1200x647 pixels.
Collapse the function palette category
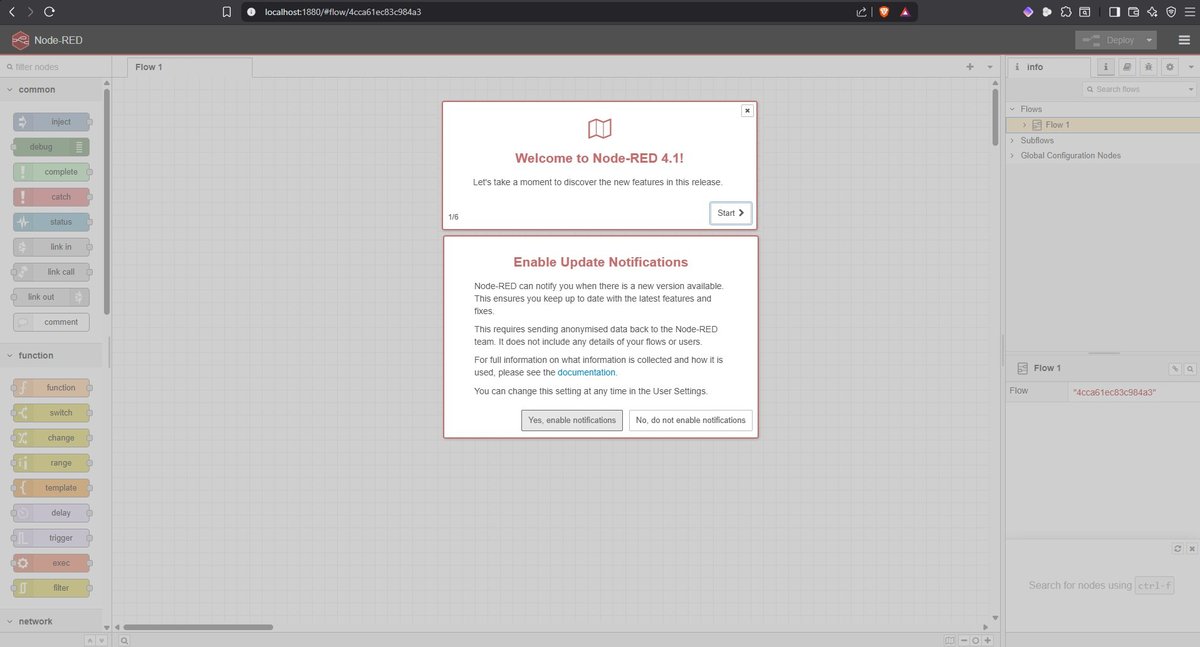coord(52,356)
